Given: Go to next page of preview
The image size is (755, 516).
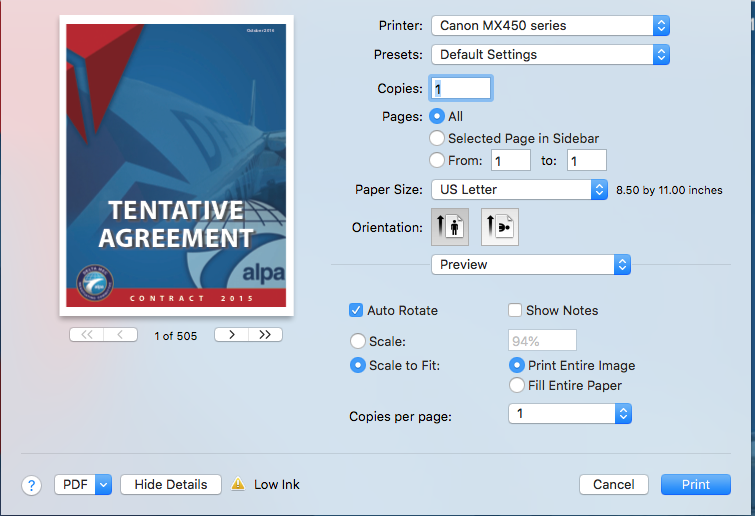Looking at the screenshot, I should [231, 335].
